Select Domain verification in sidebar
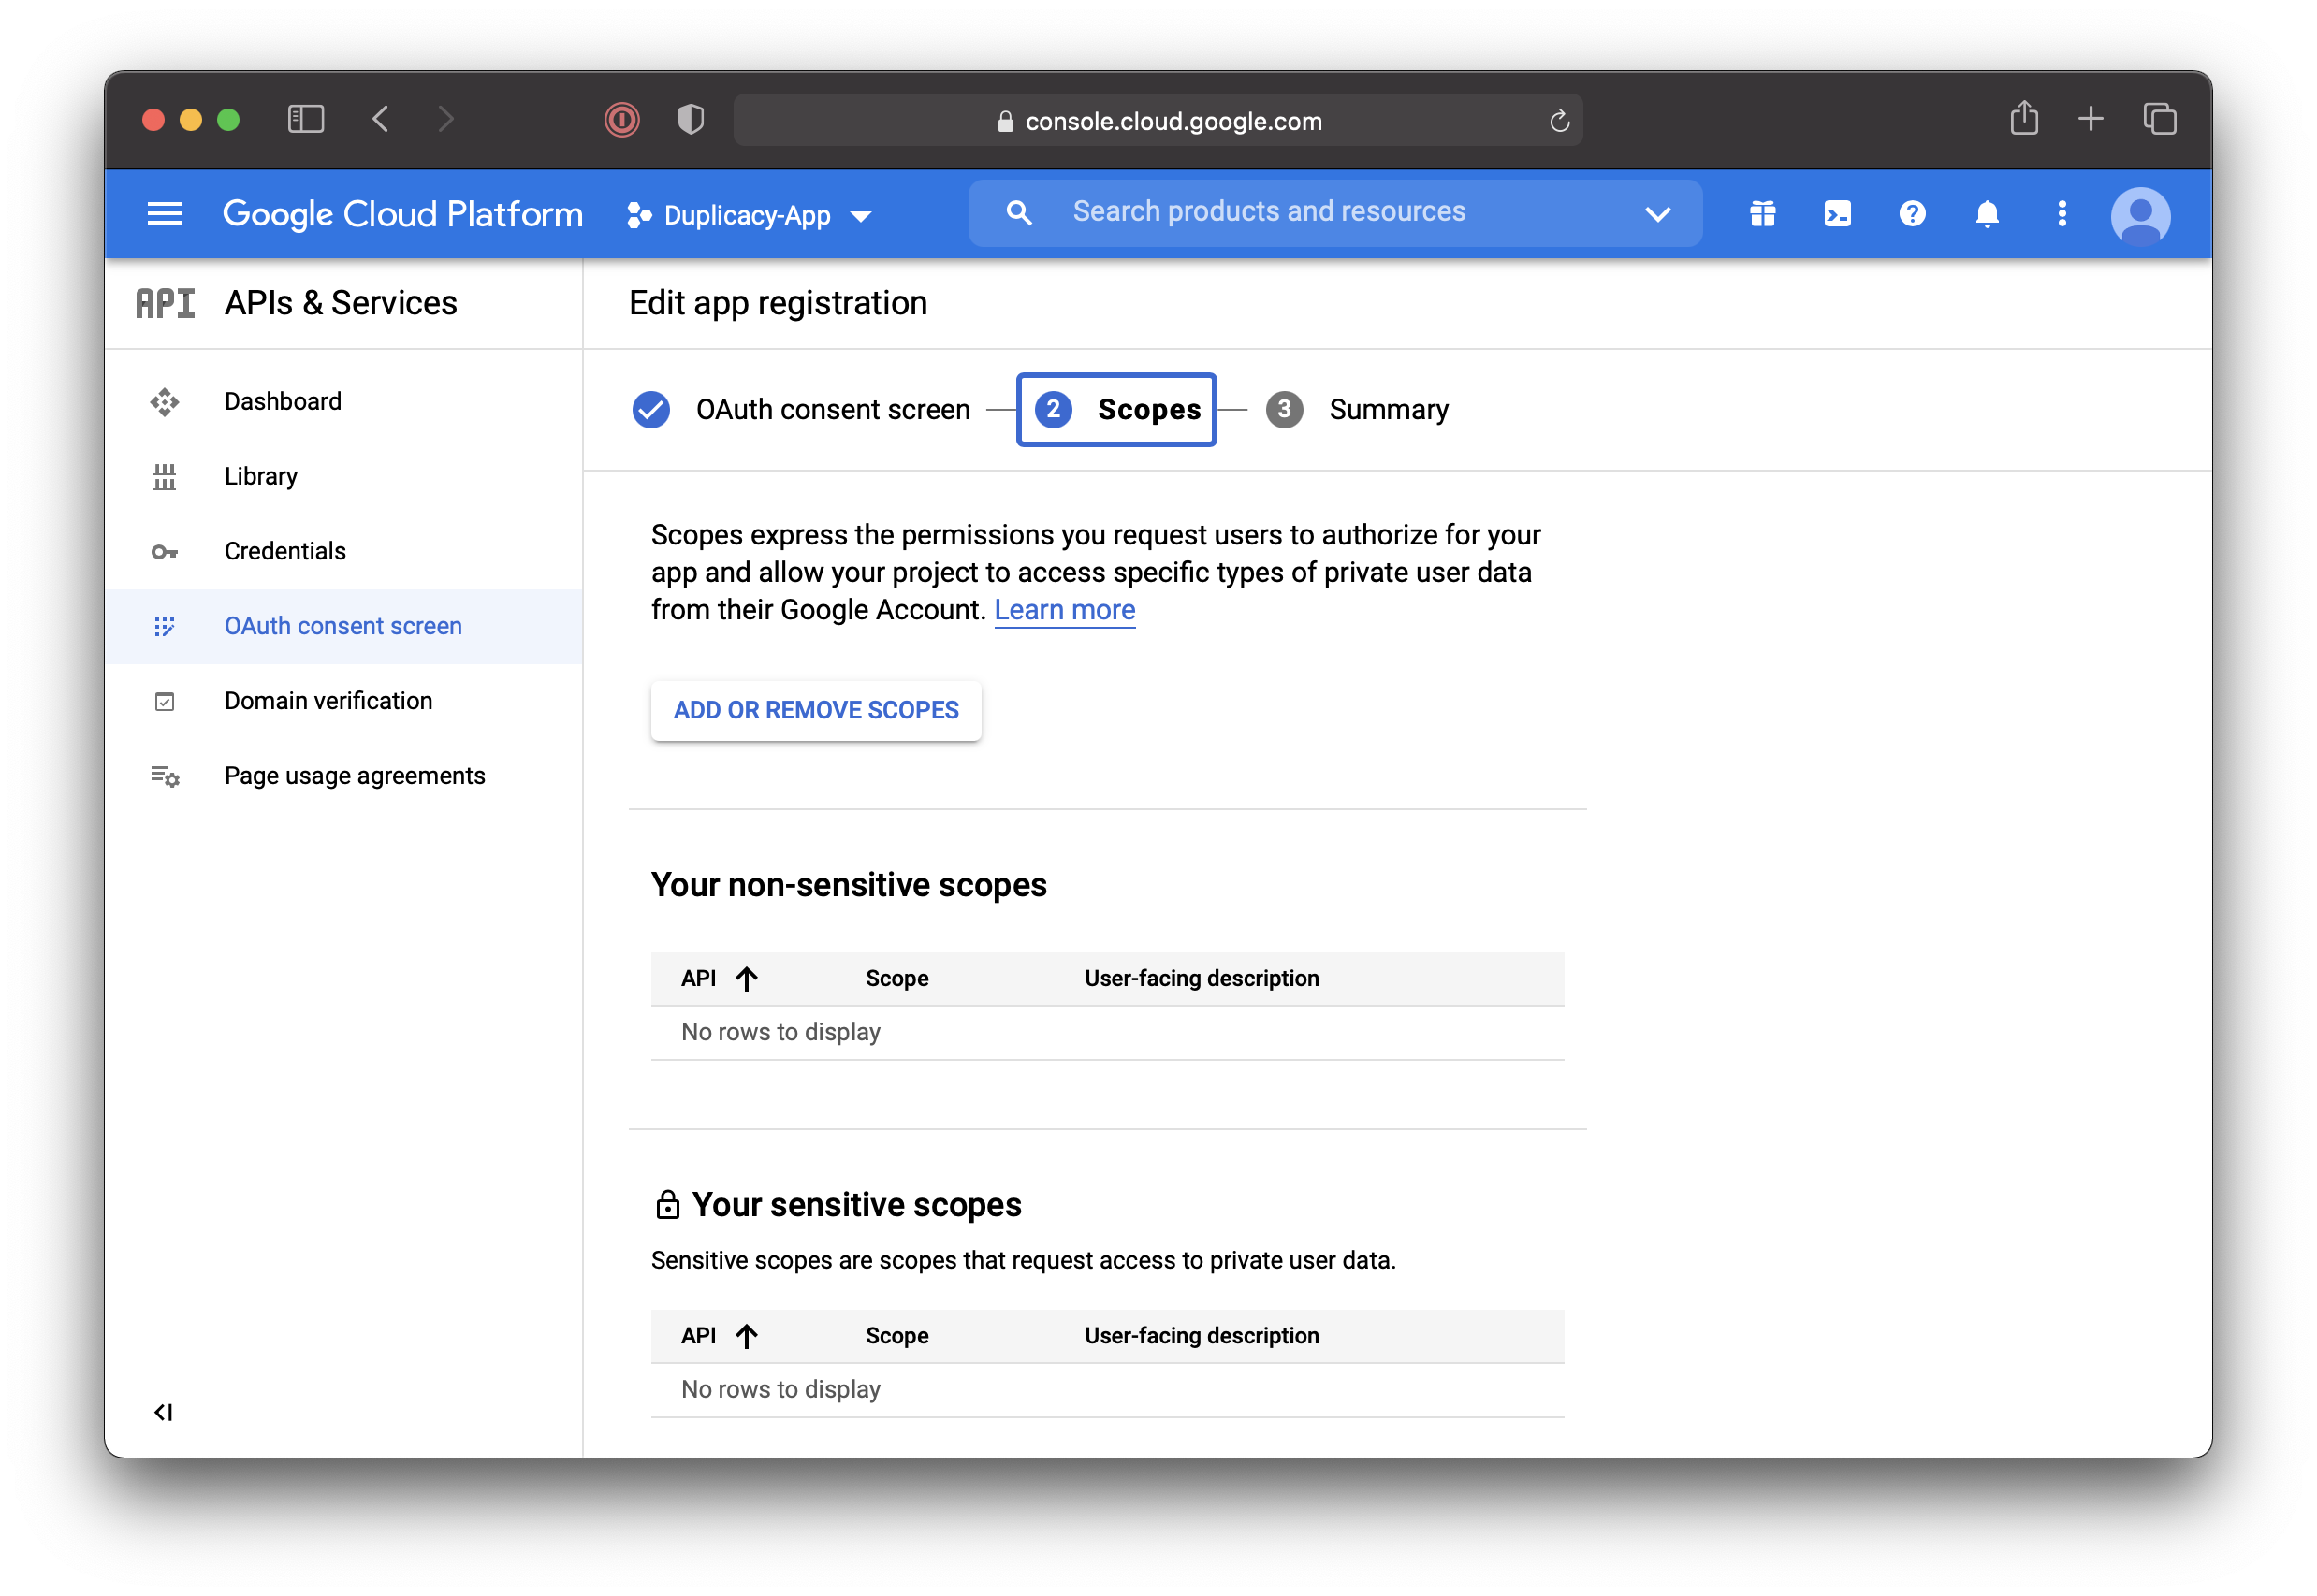This screenshot has height=1596, width=2317. (x=328, y=701)
